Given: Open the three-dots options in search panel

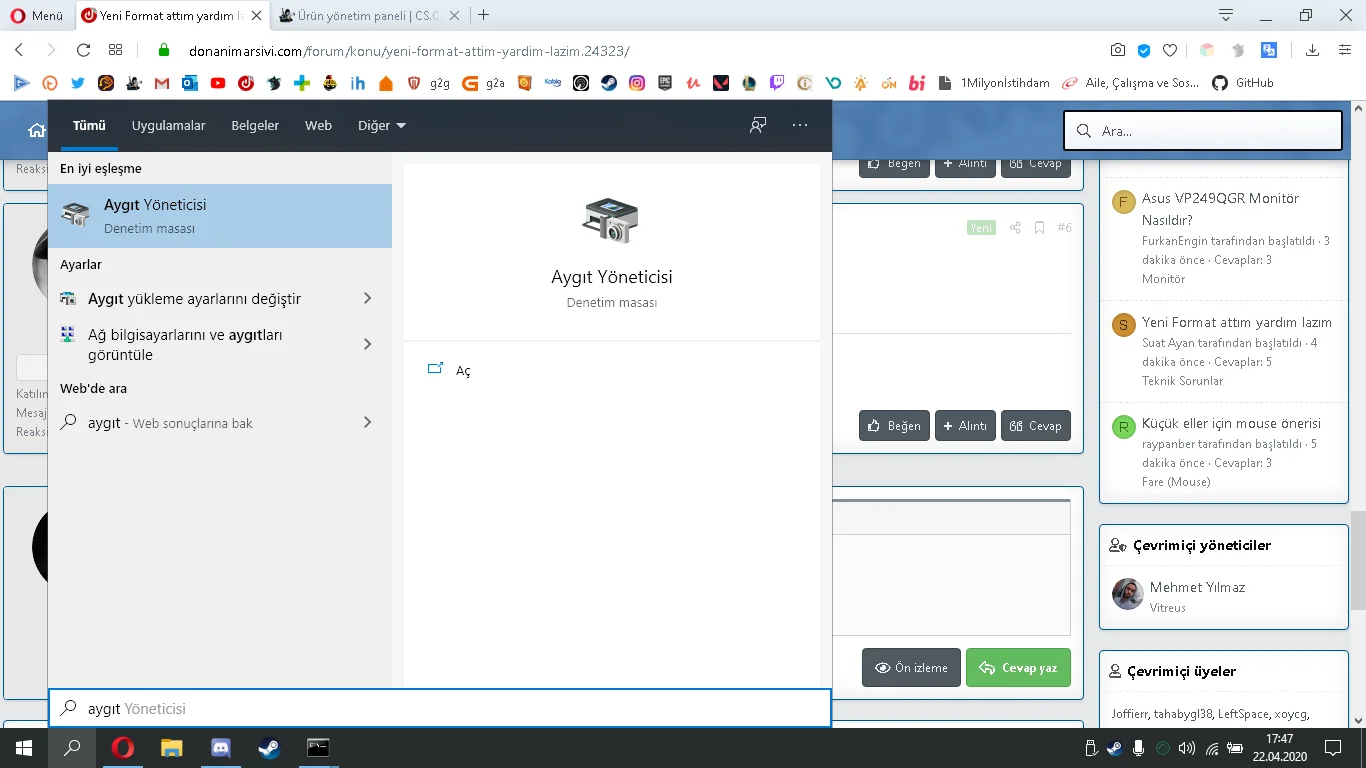Looking at the screenshot, I should 800,125.
